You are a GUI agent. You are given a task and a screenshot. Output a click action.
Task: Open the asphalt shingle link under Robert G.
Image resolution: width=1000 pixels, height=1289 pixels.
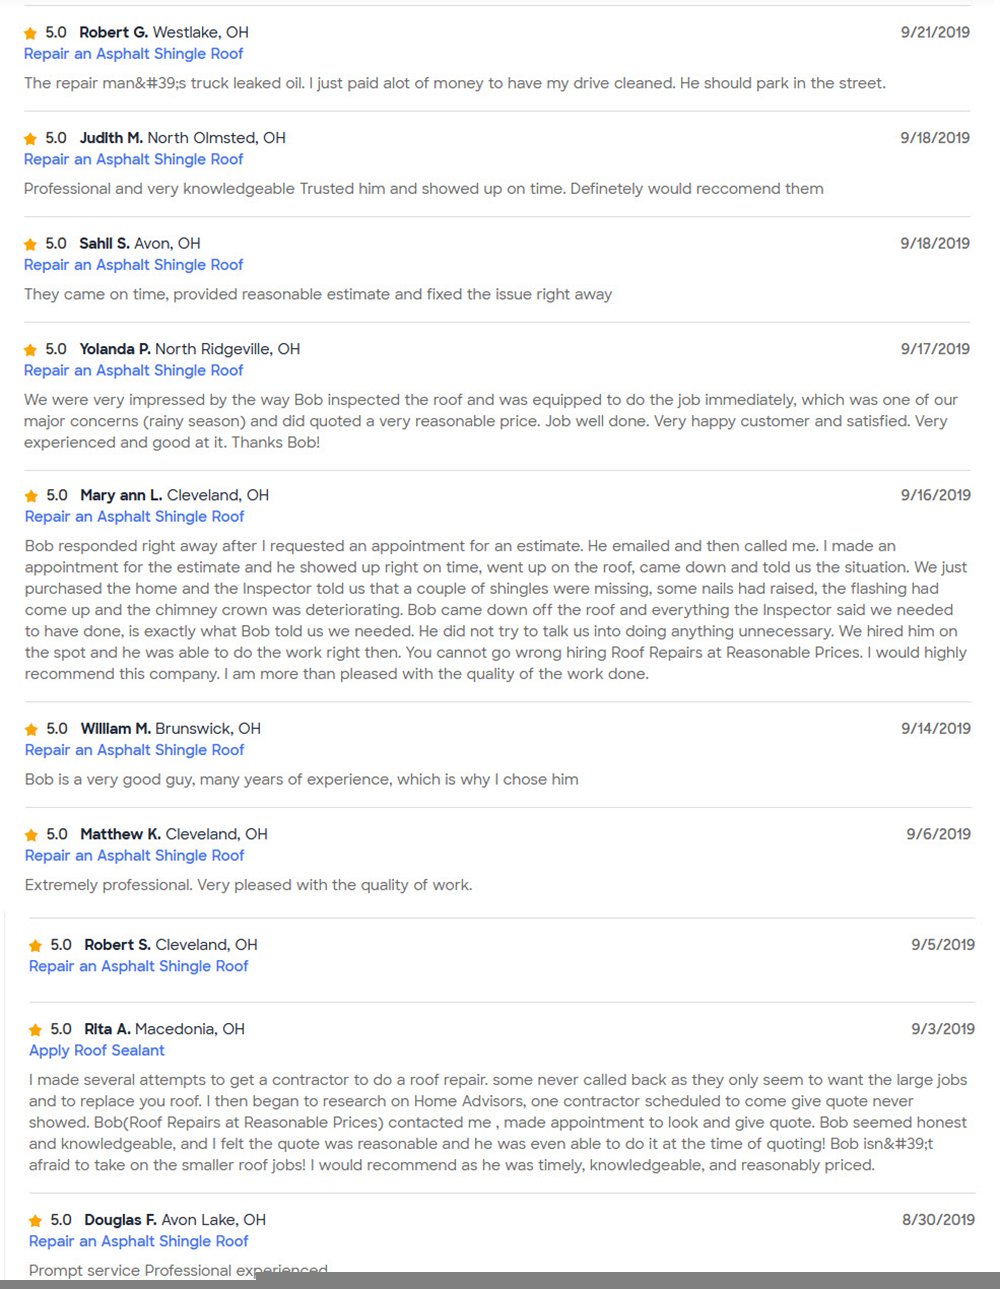(134, 54)
